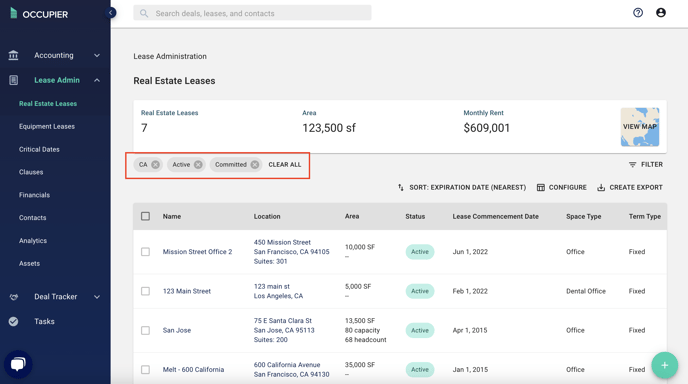Image resolution: width=688 pixels, height=384 pixels.
Task: Collapse the sidebar with arrow icon
Action: (x=111, y=13)
